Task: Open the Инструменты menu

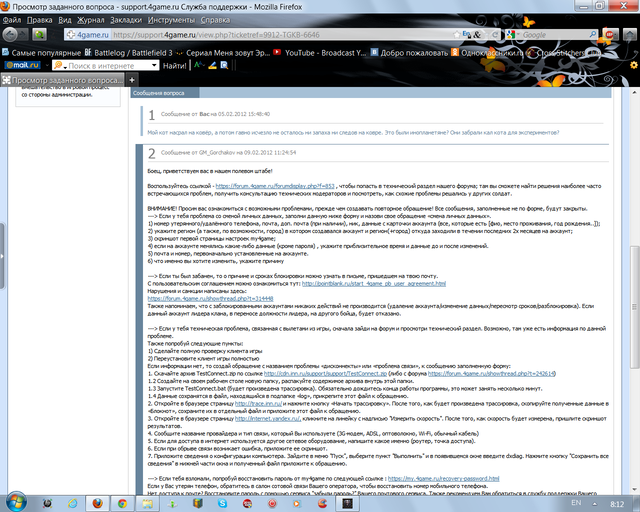Action: 171,20
